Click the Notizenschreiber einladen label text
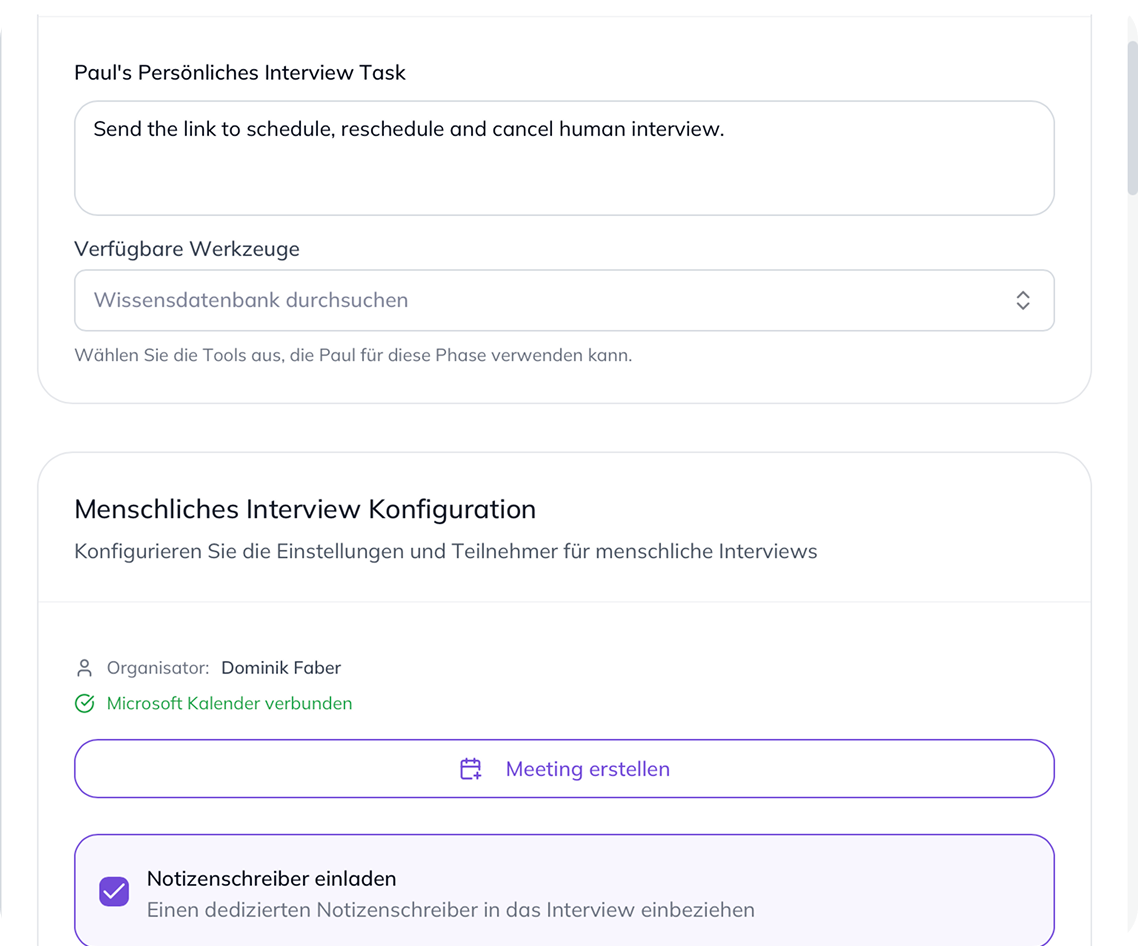The image size is (1138, 946). click(271, 878)
